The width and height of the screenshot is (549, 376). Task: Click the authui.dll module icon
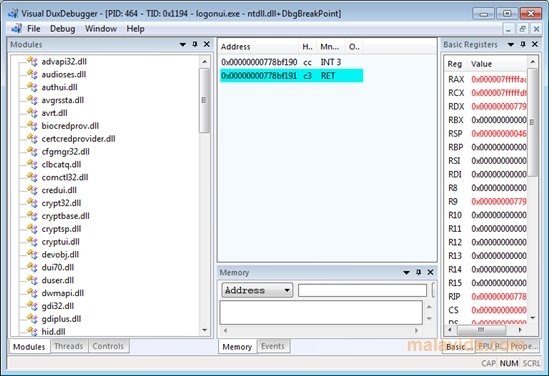[32, 87]
